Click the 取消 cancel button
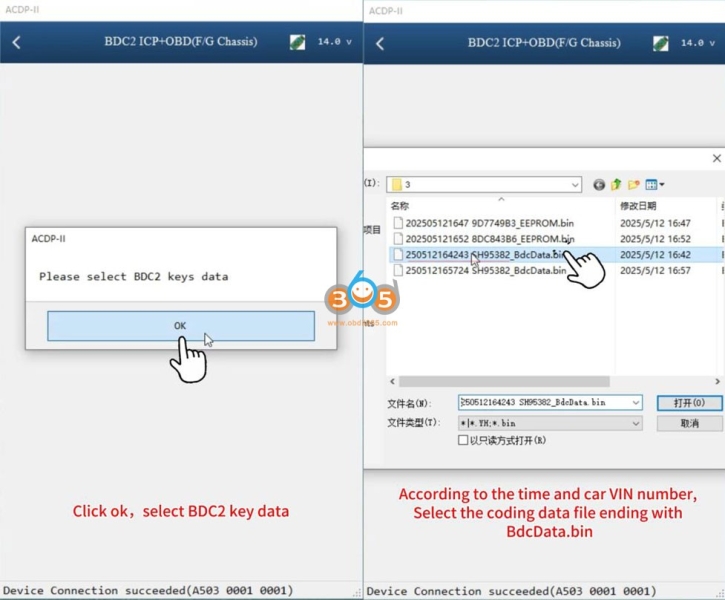 (689, 423)
